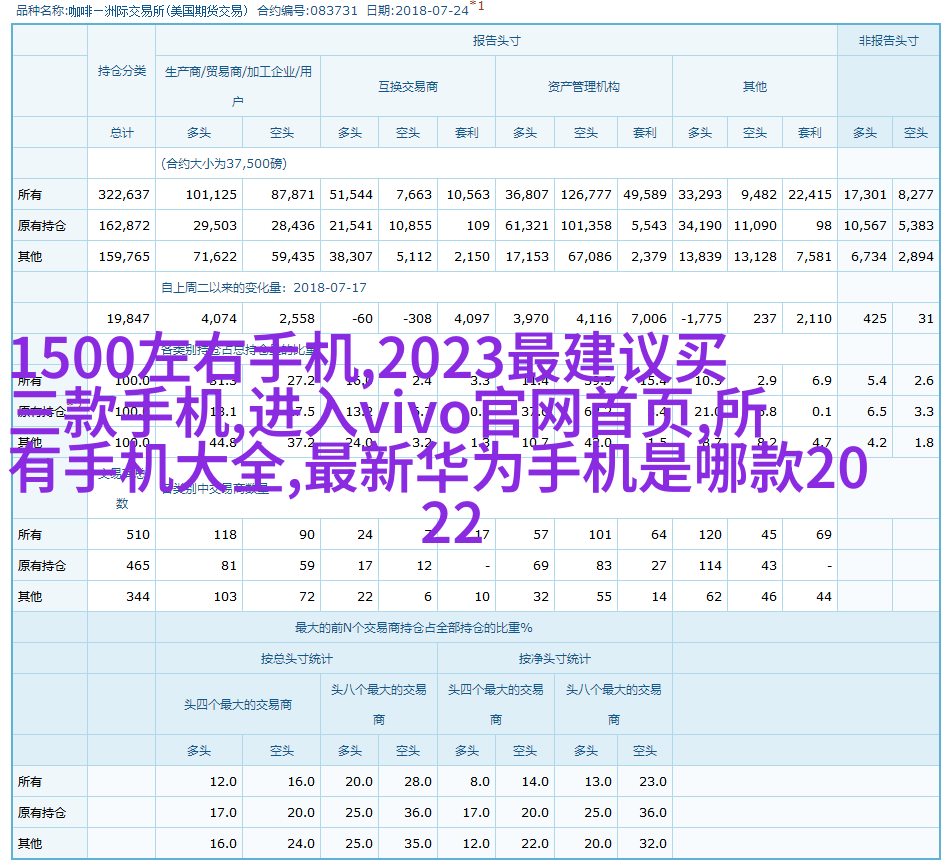950x867 pixels.
Task: Select the non-reportable long value 17,301
Action: [x=865, y=194]
